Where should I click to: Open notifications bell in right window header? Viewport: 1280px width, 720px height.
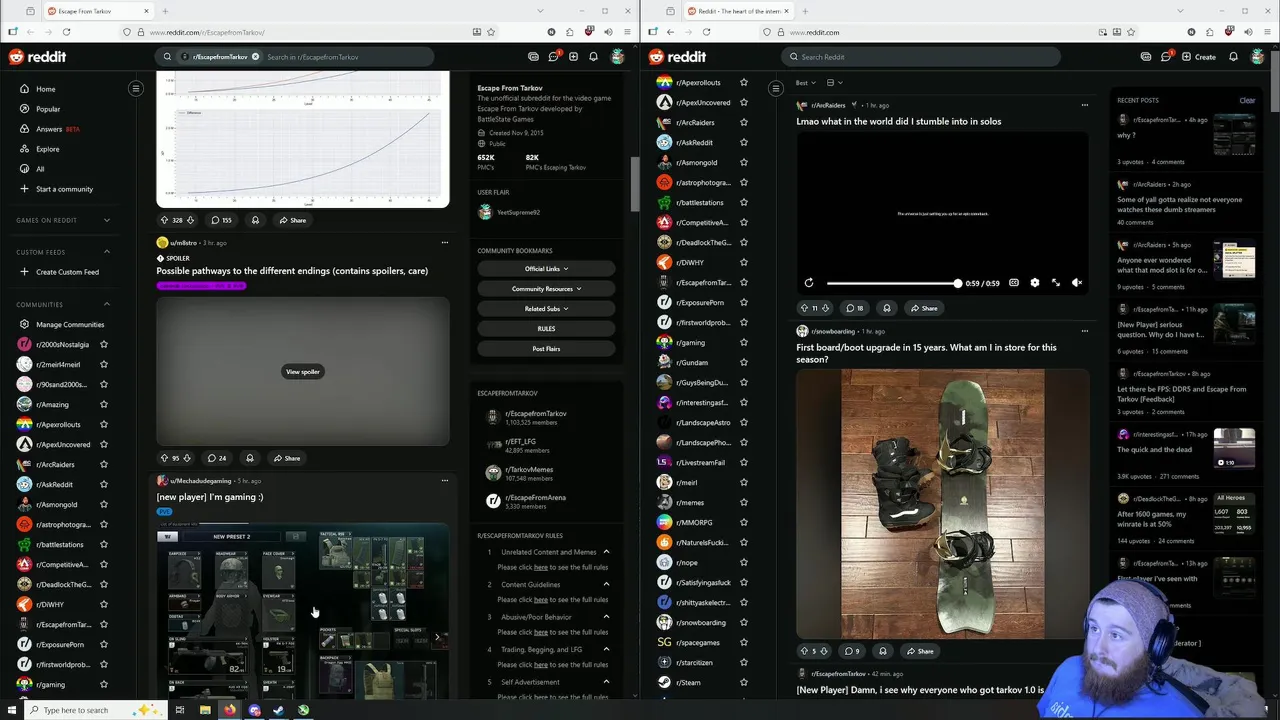click(1233, 57)
